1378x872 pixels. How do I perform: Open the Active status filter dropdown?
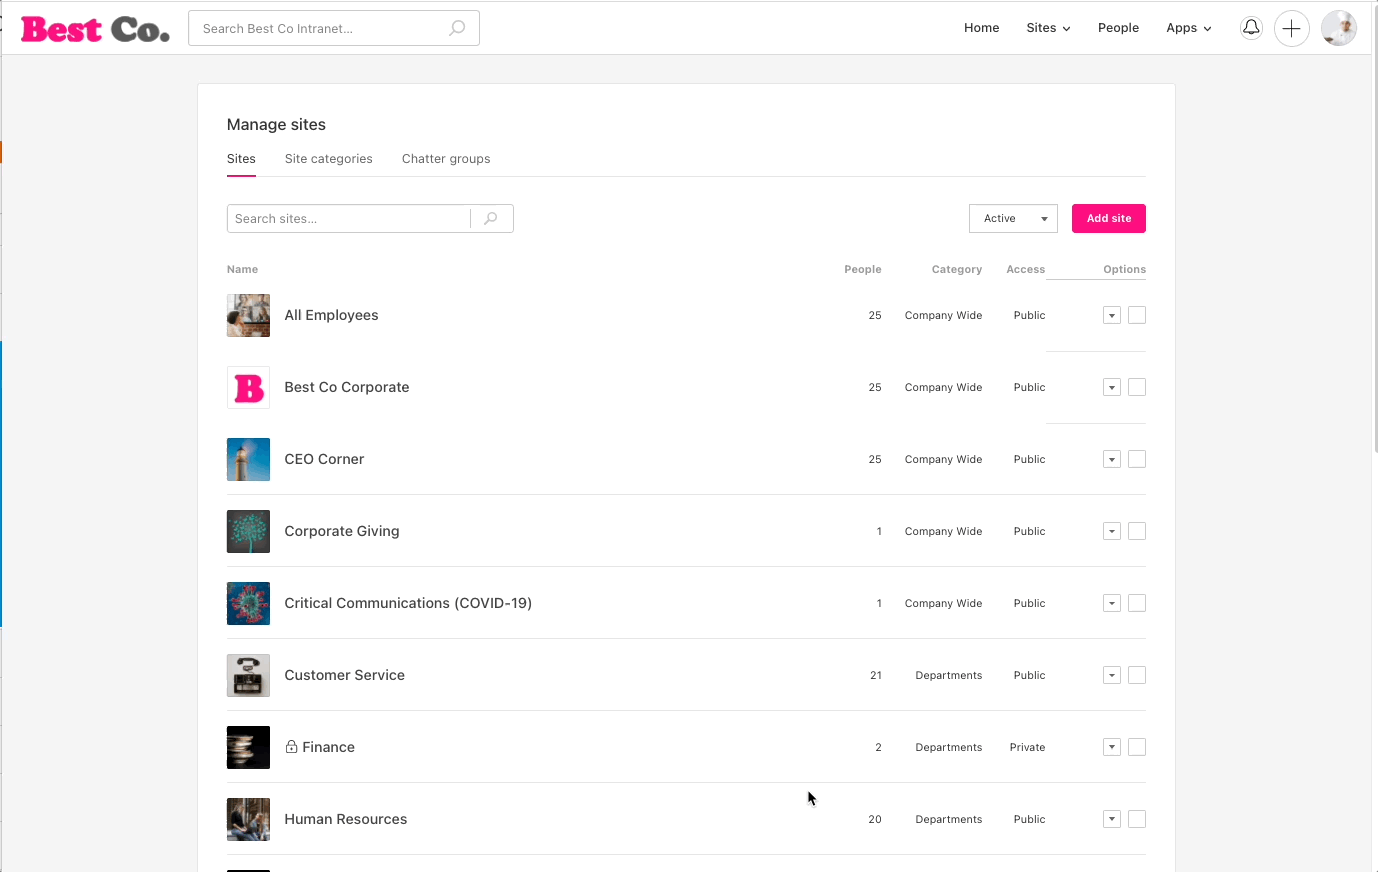tap(1013, 219)
